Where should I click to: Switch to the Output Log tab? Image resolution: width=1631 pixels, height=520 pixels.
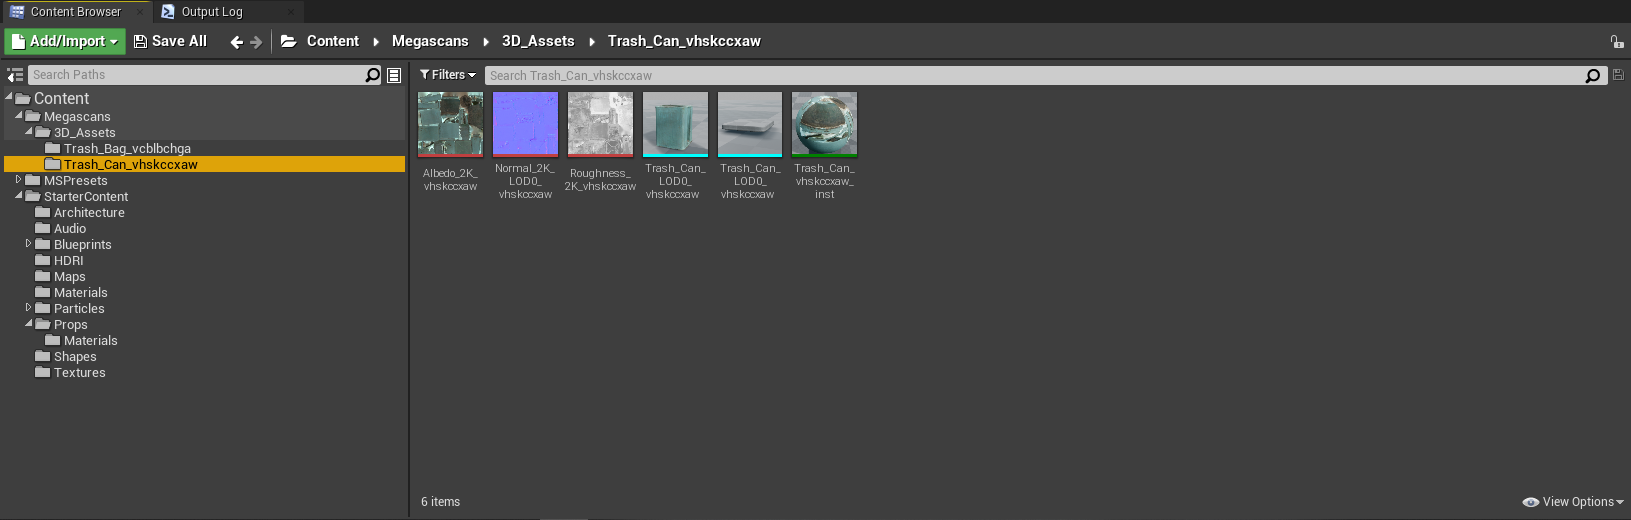[x=211, y=12]
